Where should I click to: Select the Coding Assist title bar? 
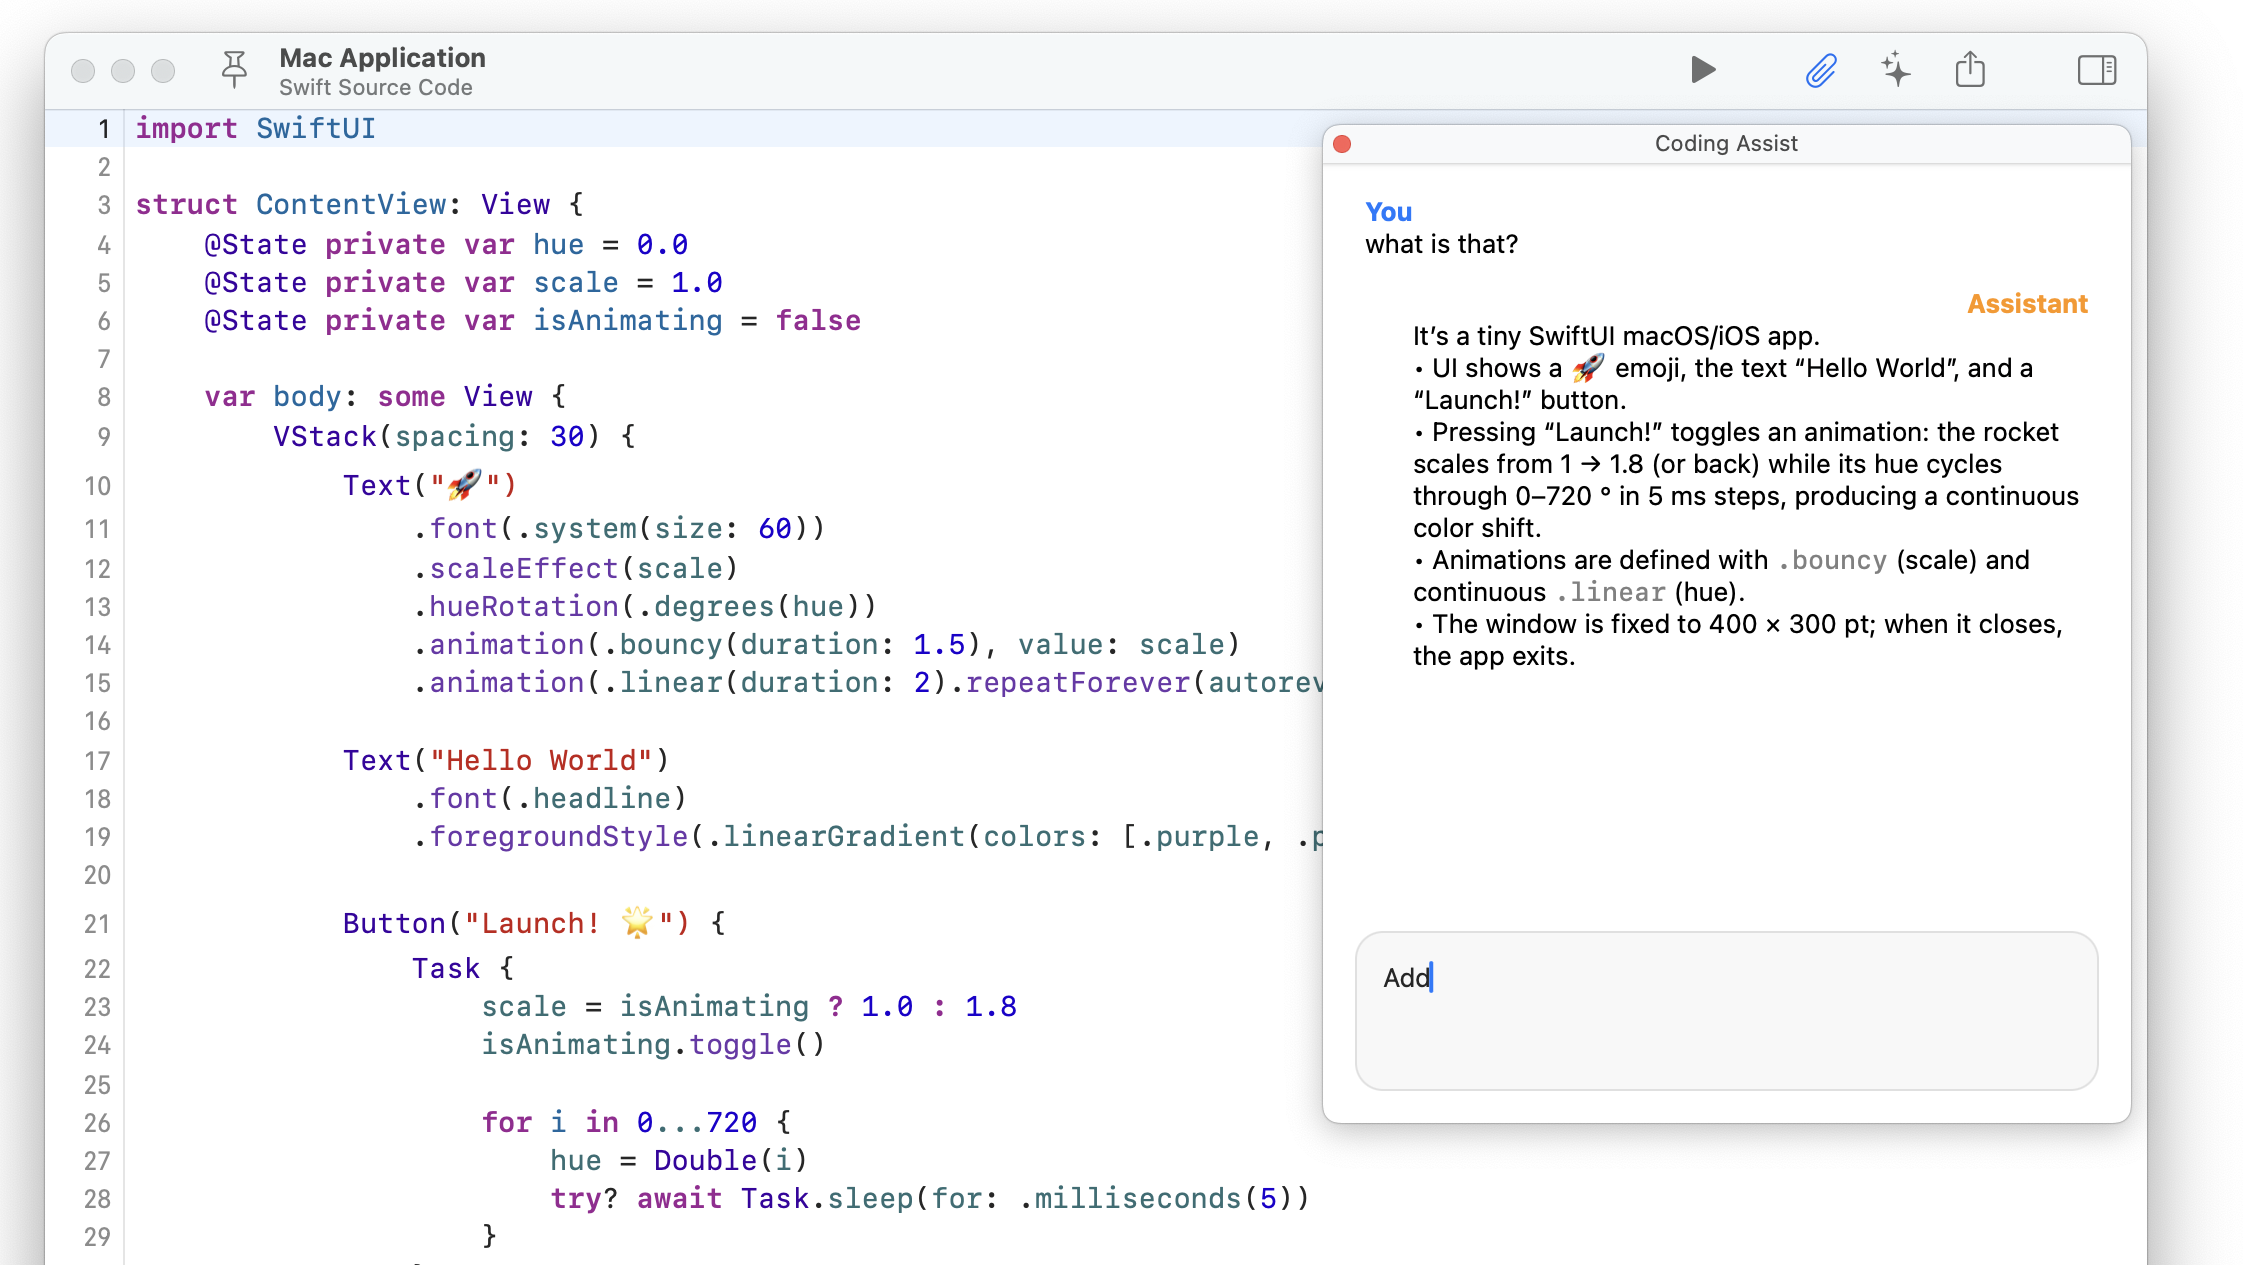pos(1725,143)
